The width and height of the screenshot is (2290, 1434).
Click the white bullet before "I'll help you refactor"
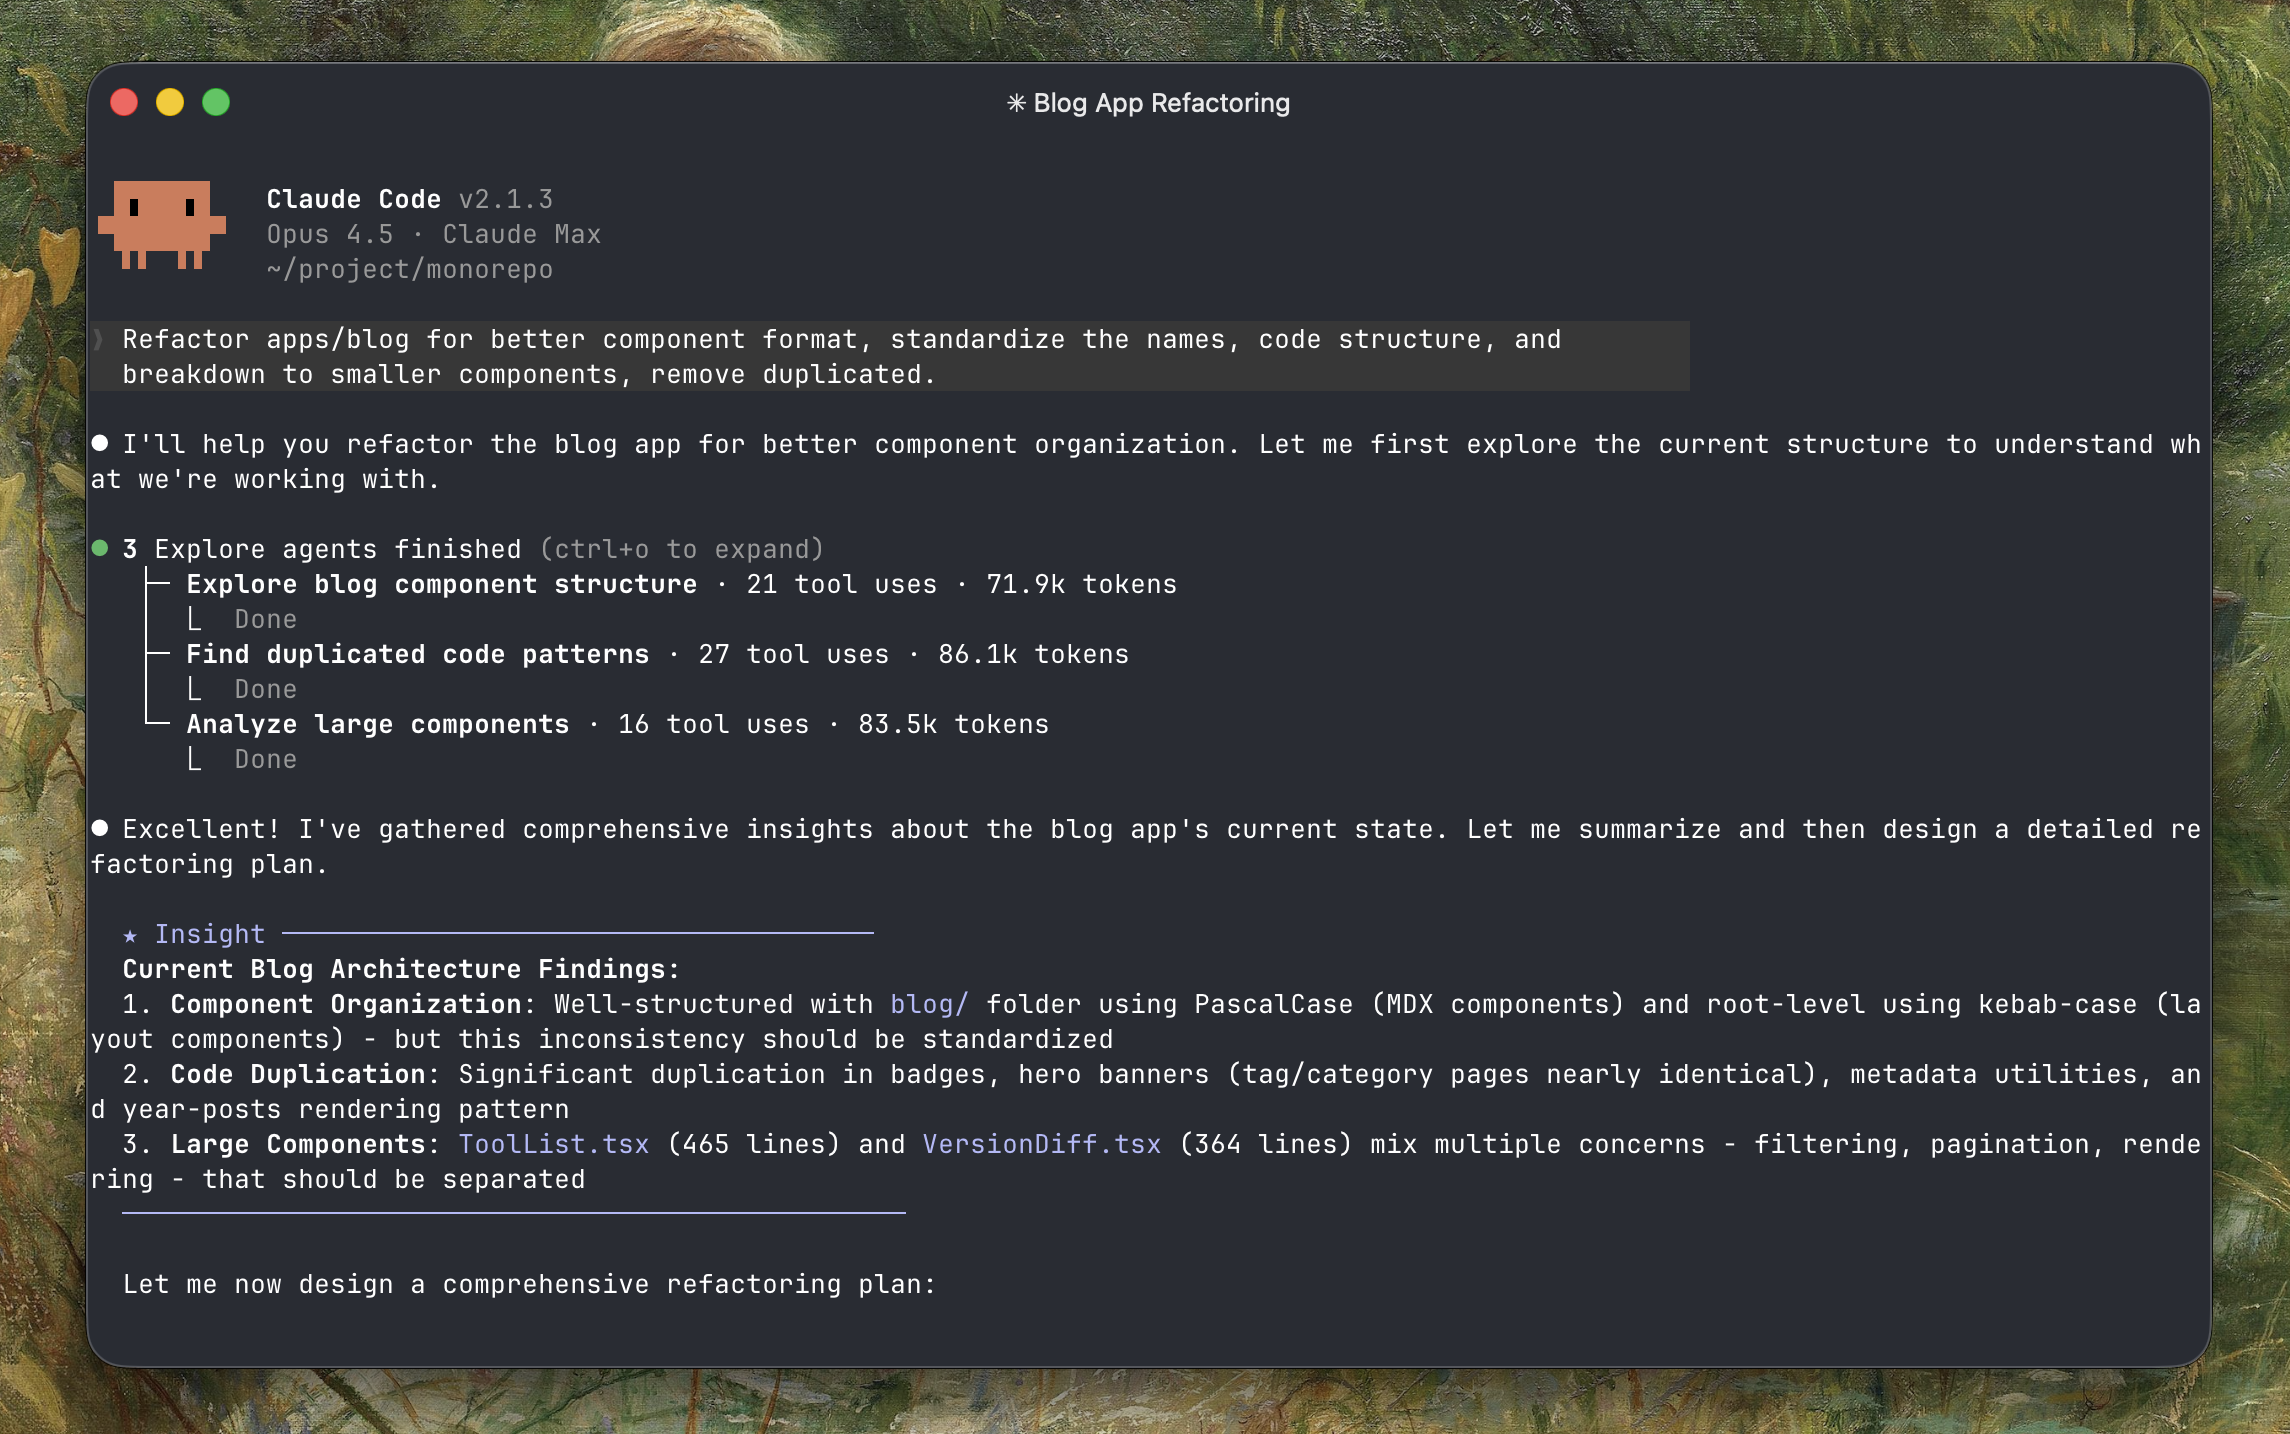point(100,443)
